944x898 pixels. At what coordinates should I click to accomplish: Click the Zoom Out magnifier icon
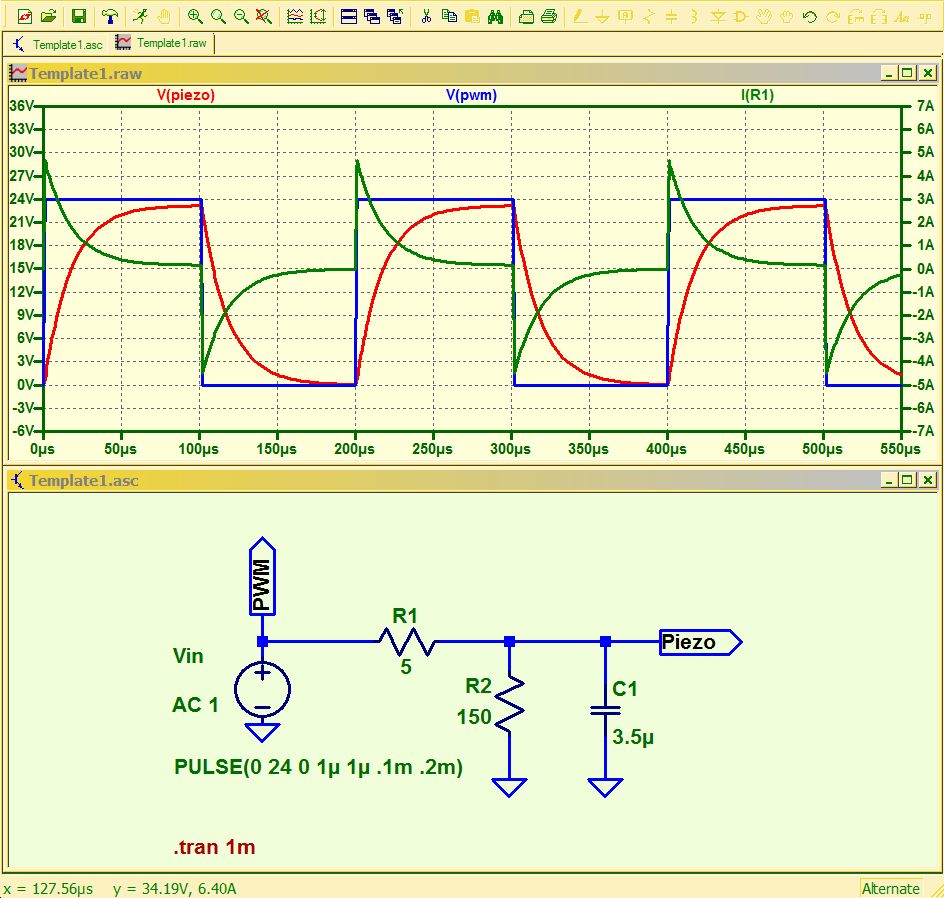click(x=241, y=16)
